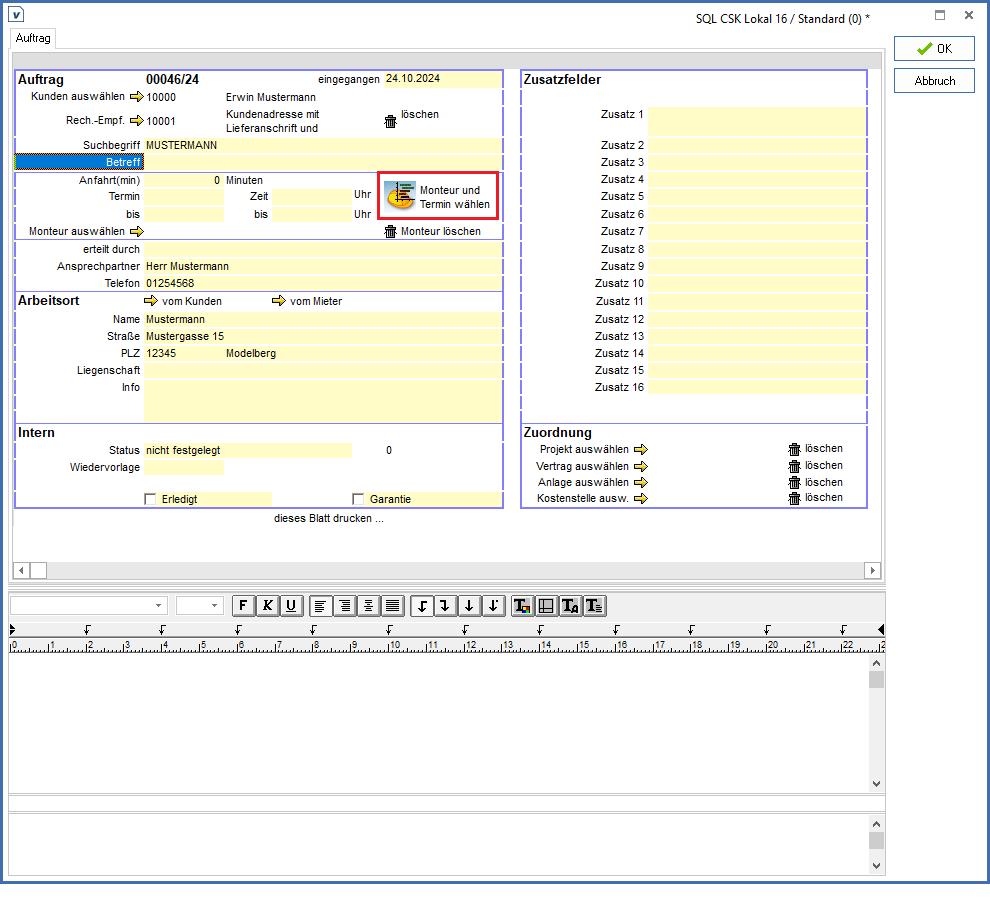The image size is (990, 900).
Task: Click the arrow icon for vom Mieter
Action: point(279,301)
